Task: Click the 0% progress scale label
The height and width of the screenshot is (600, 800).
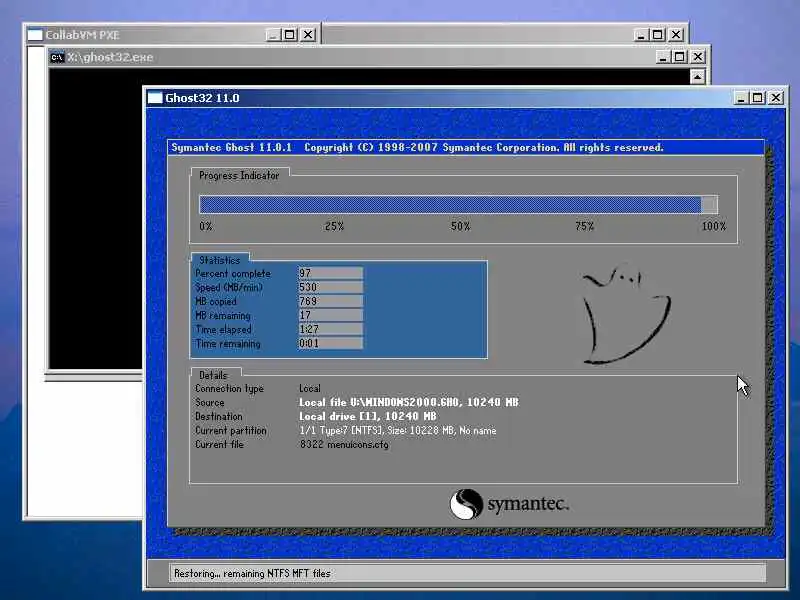Action: pos(206,226)
